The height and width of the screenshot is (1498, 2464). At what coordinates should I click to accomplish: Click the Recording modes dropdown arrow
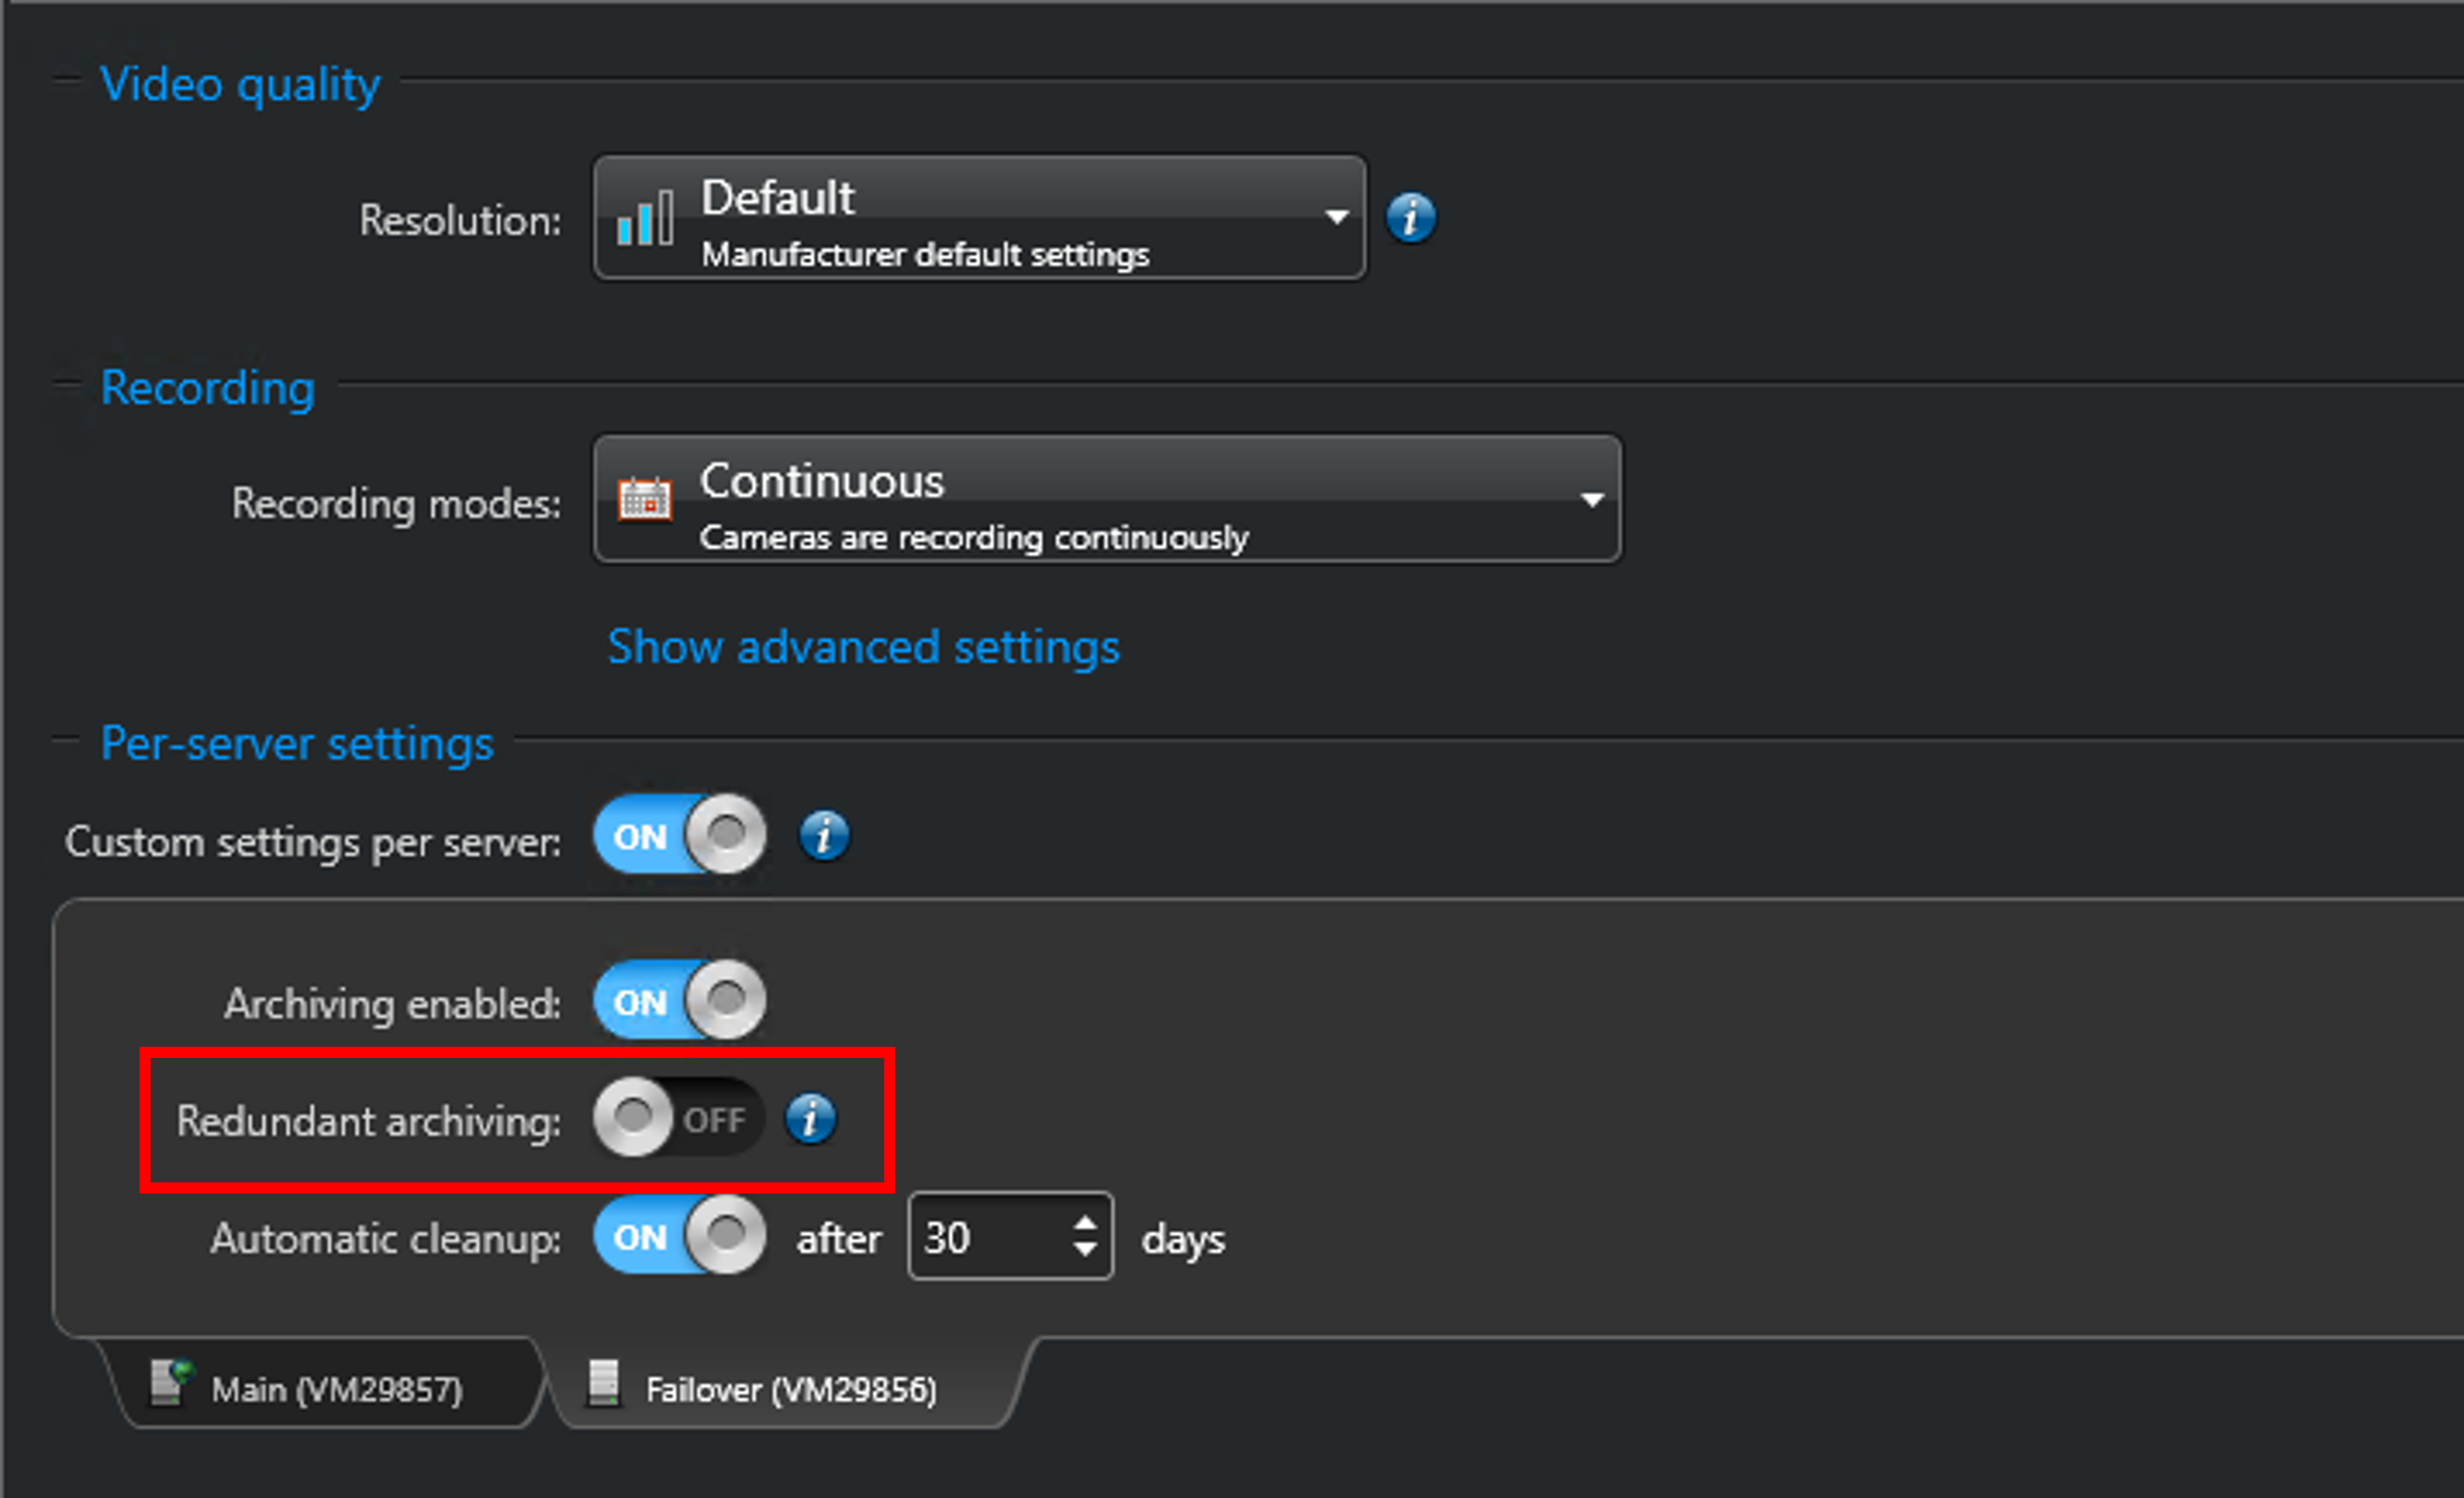coord(1592,499)
